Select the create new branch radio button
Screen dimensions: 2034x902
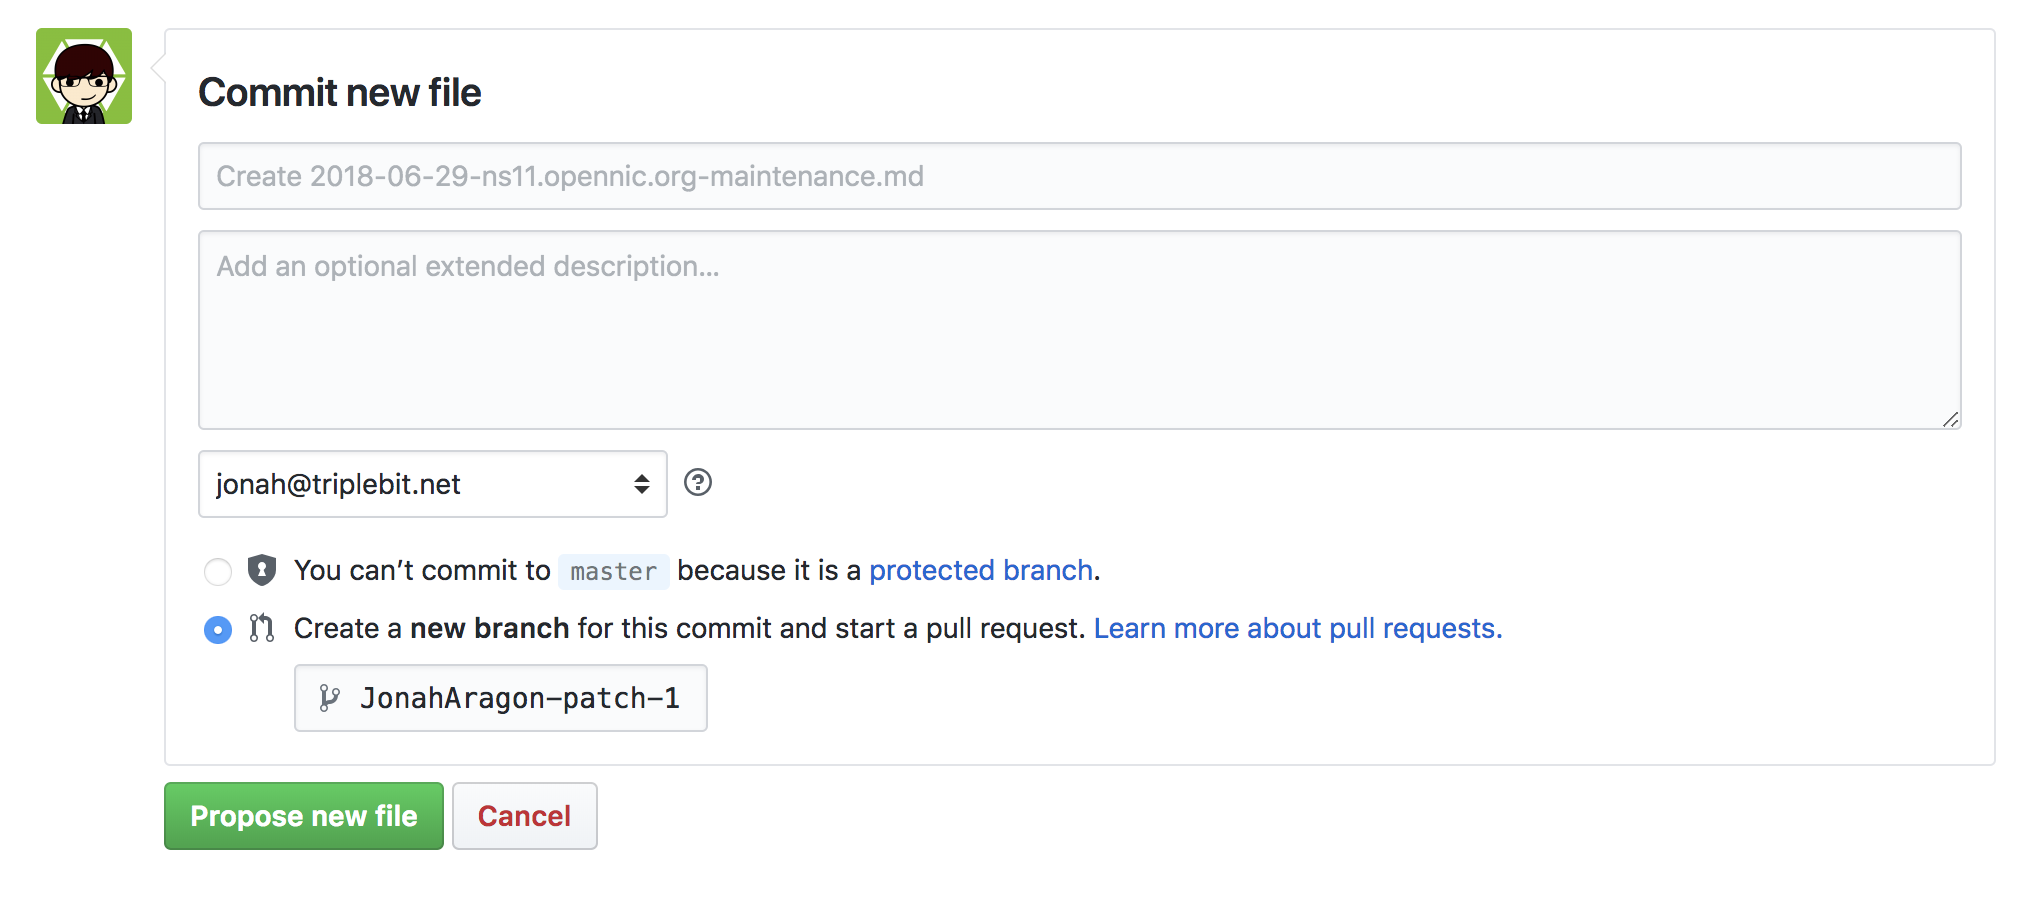[x=218, y=629]
